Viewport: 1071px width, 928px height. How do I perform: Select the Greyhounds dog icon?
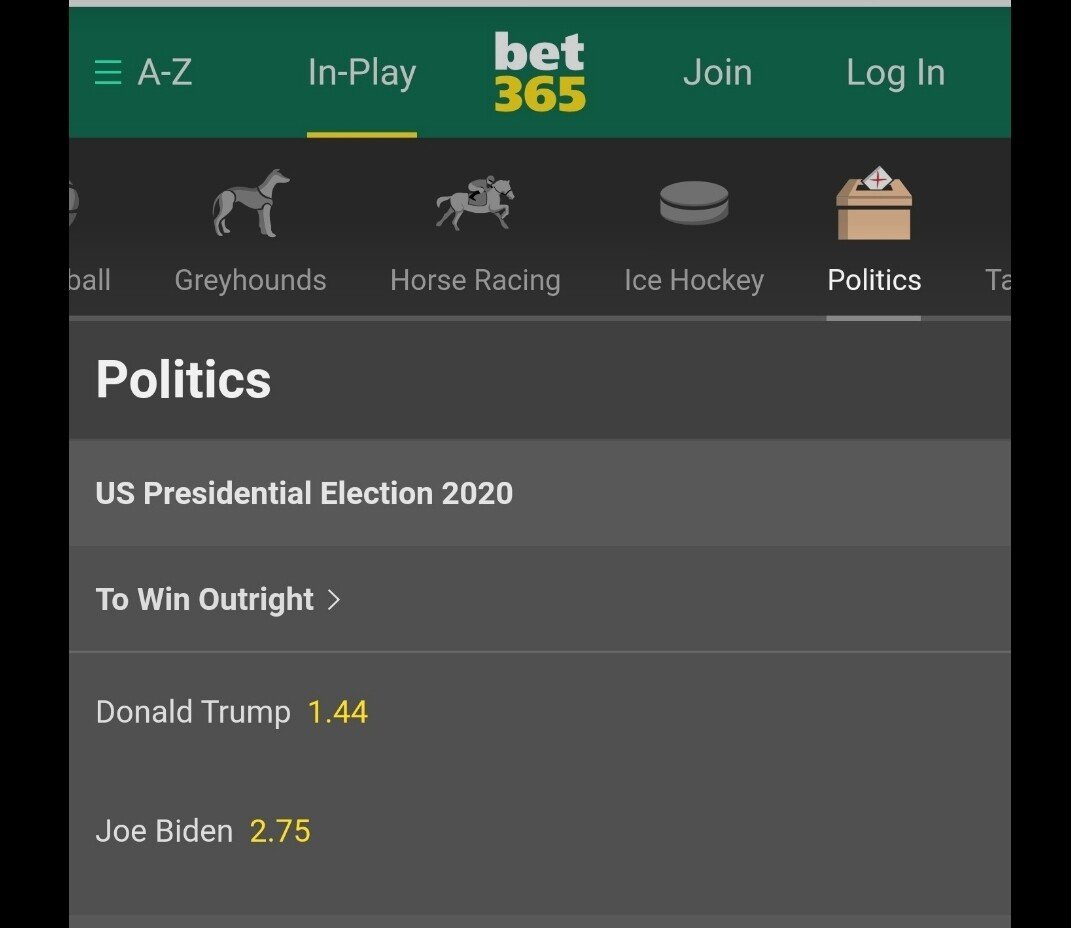click(251, 203)
